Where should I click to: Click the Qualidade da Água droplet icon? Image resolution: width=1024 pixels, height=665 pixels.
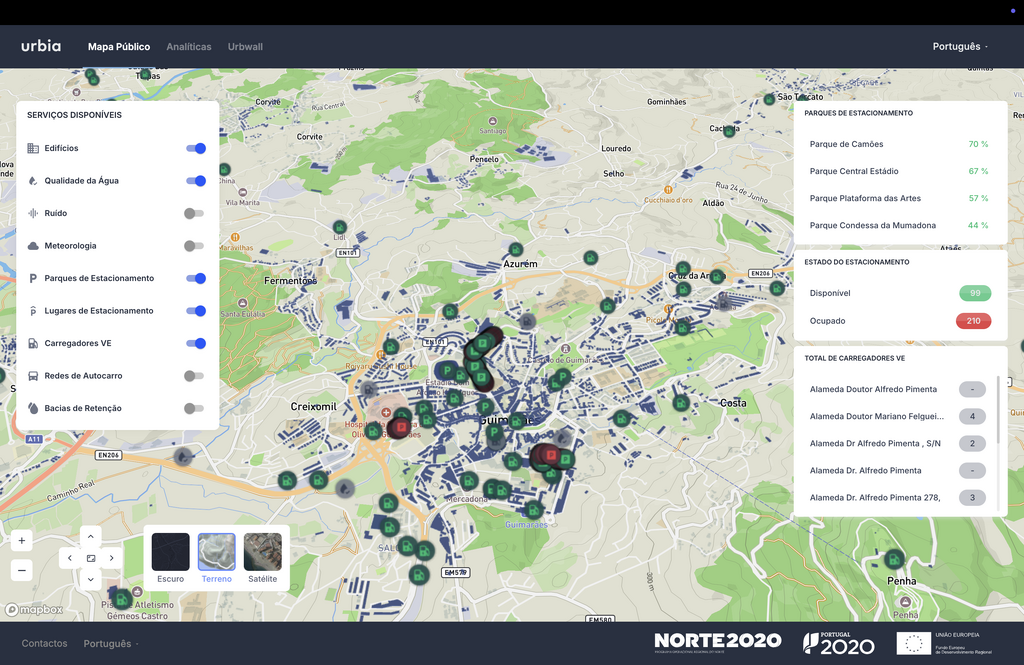(x=34, y=180)
